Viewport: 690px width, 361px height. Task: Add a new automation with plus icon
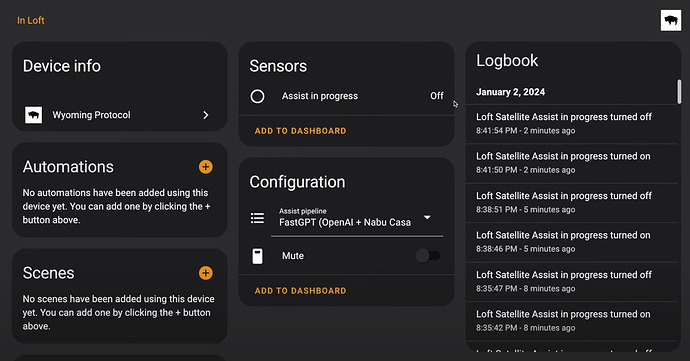tap(206, 167)
